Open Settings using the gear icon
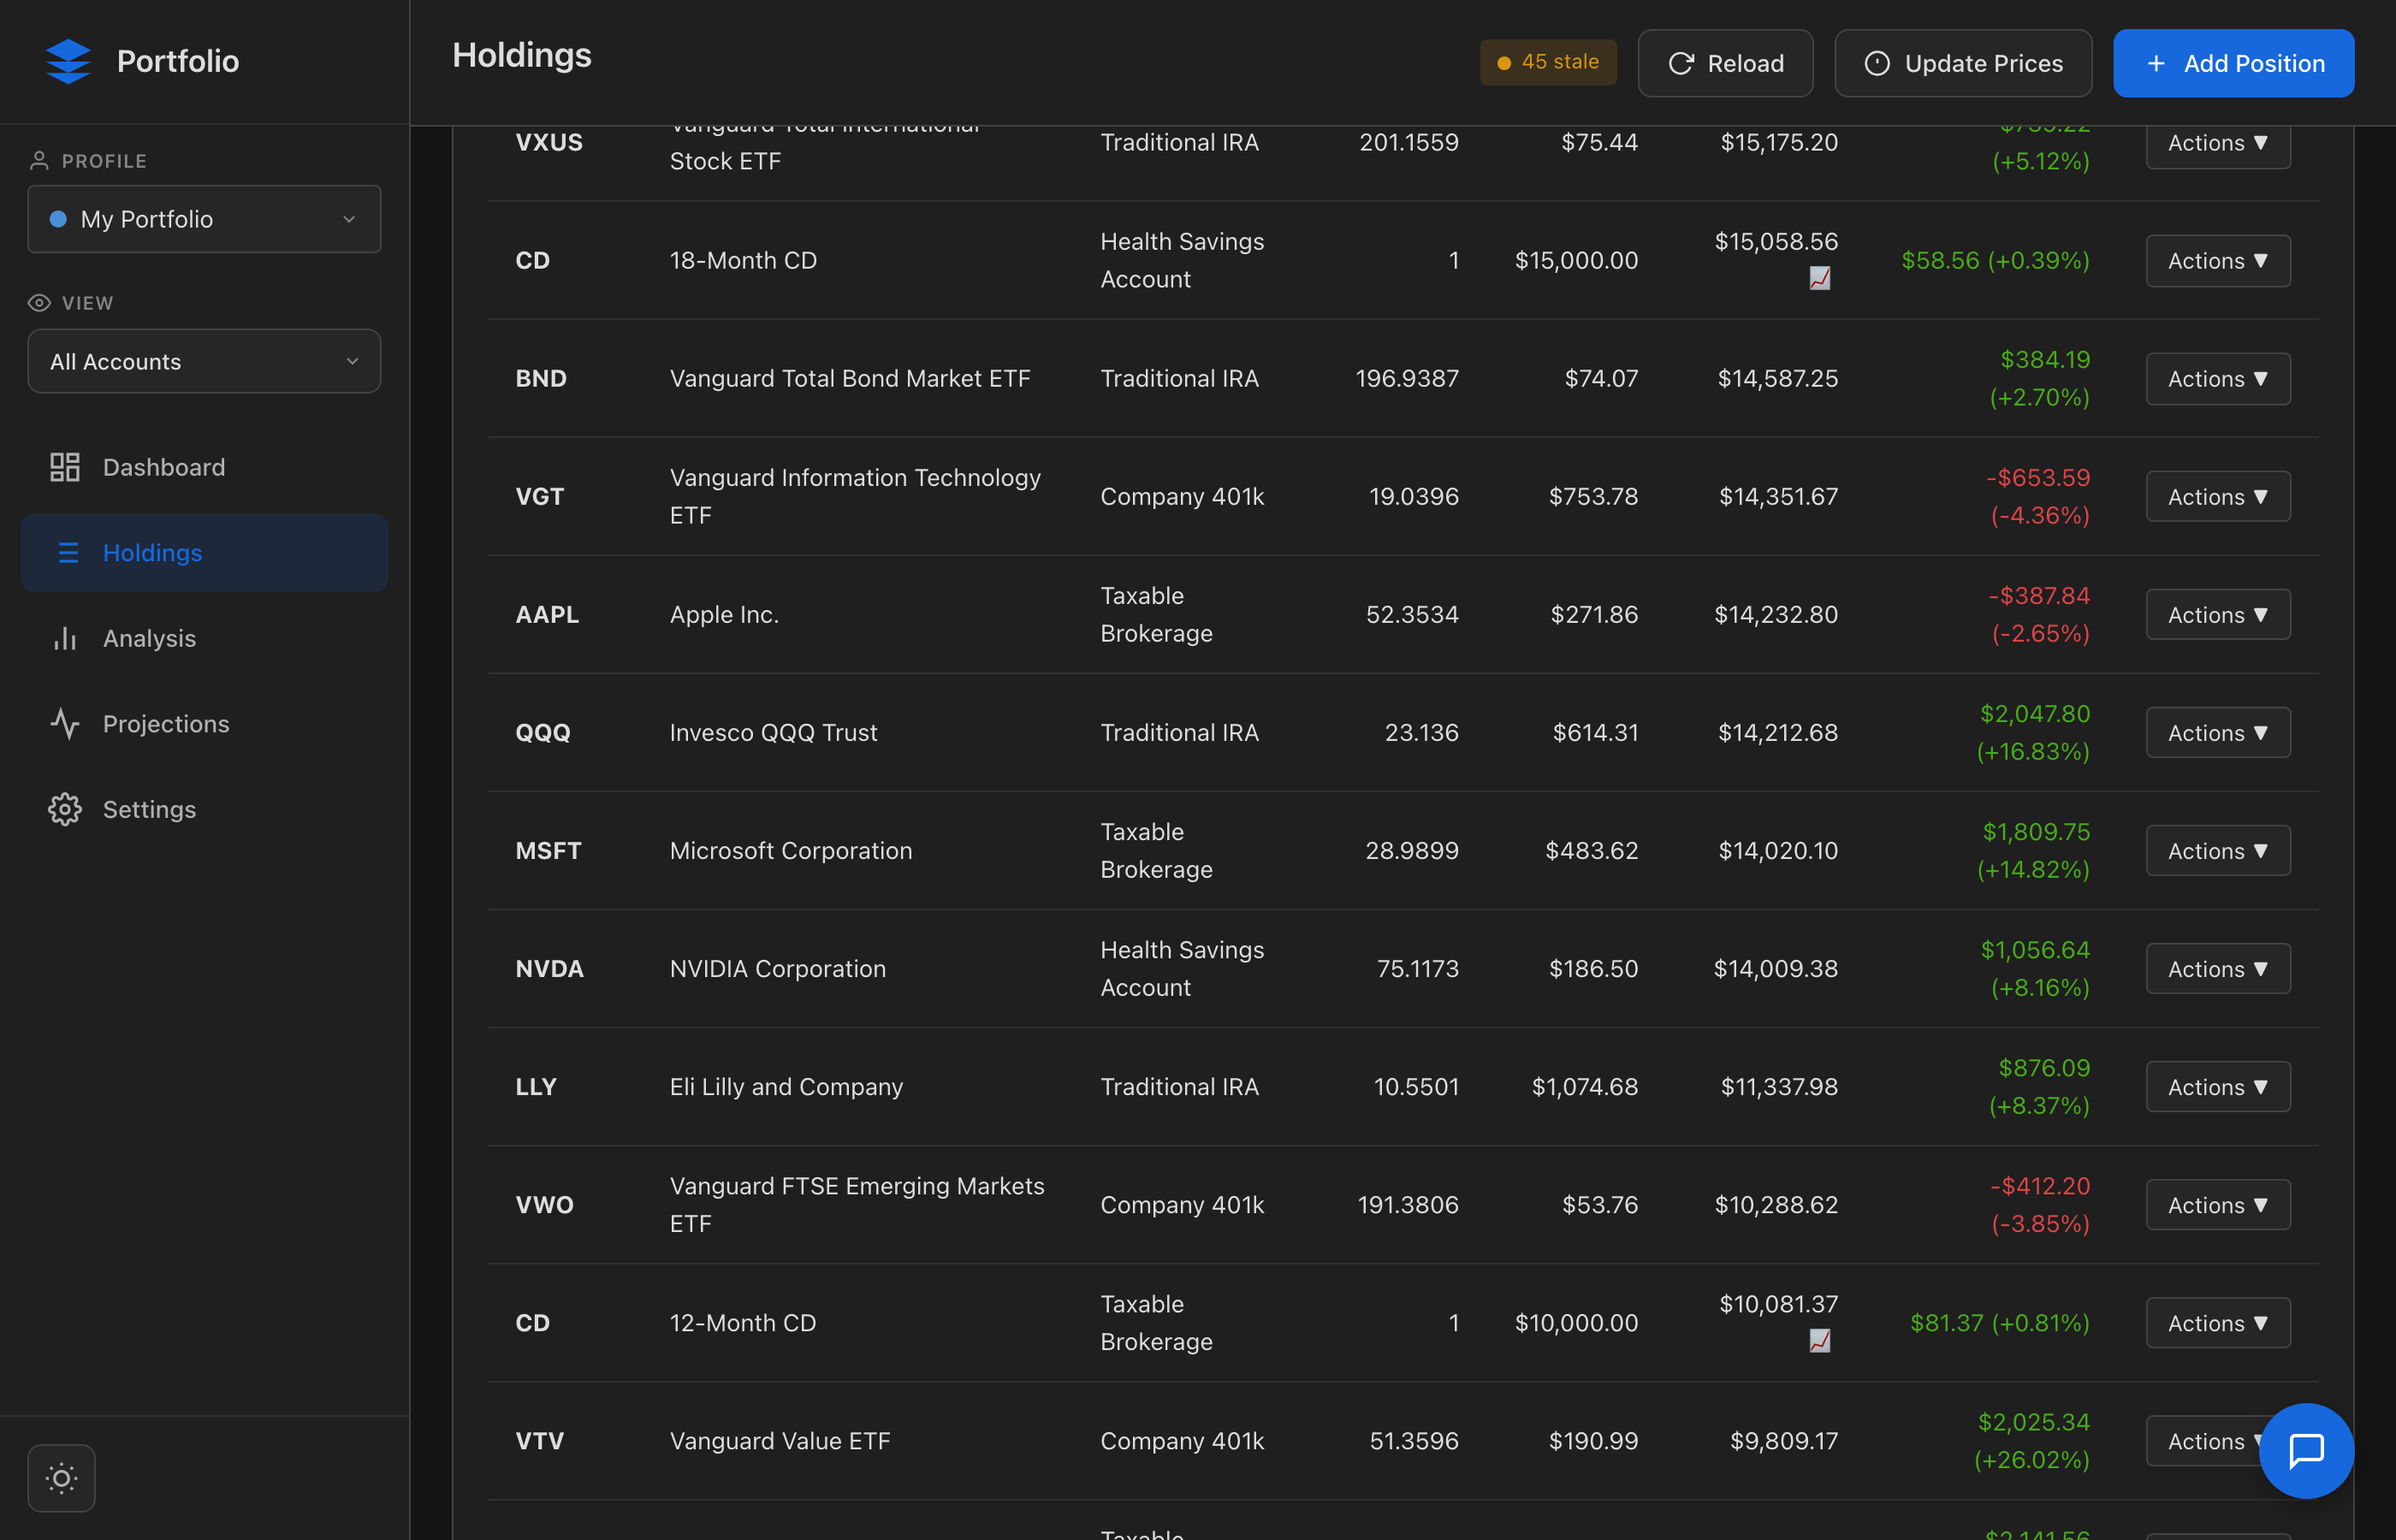2396x1540 pixels. tap(65, 809)
